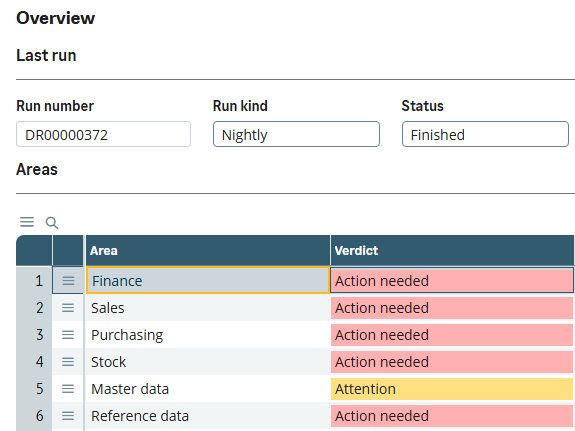Image resolution: width=575 pixels, height=431 pixels.
Task: Select row number 3 header
Action: click(x=34, y=335)
